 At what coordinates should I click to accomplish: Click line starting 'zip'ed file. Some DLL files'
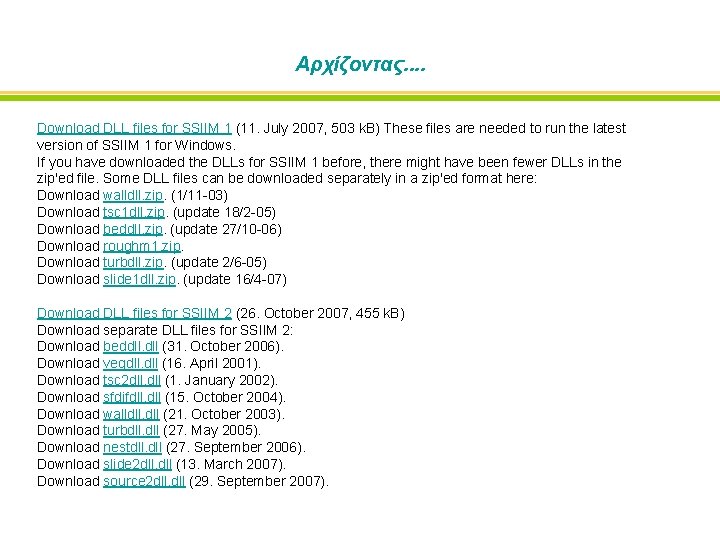coord(287,179)
